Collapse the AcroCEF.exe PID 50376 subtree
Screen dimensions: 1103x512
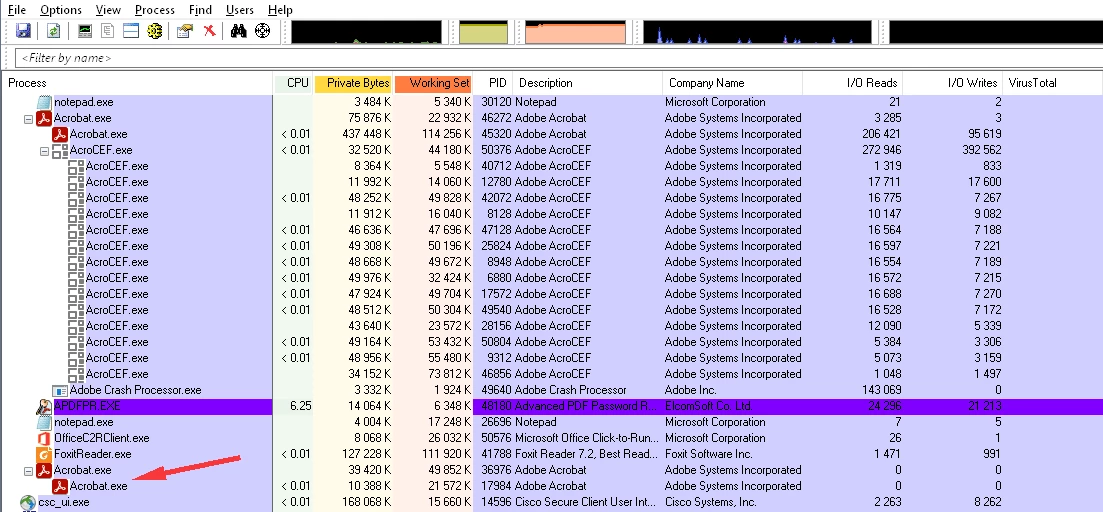[x=44, y=151]
